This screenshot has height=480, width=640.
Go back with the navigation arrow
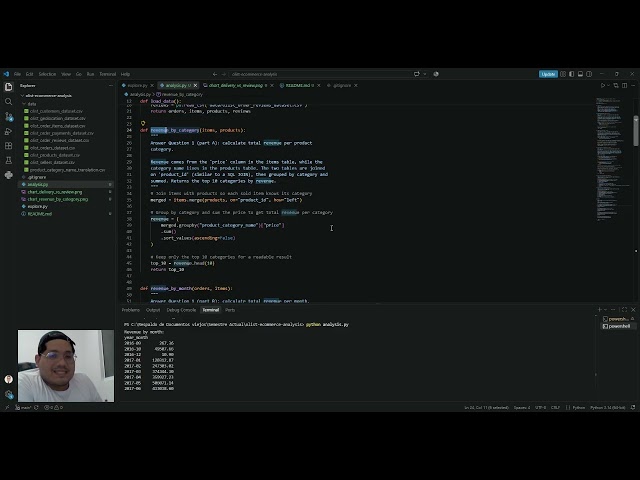tap(215, 74)
